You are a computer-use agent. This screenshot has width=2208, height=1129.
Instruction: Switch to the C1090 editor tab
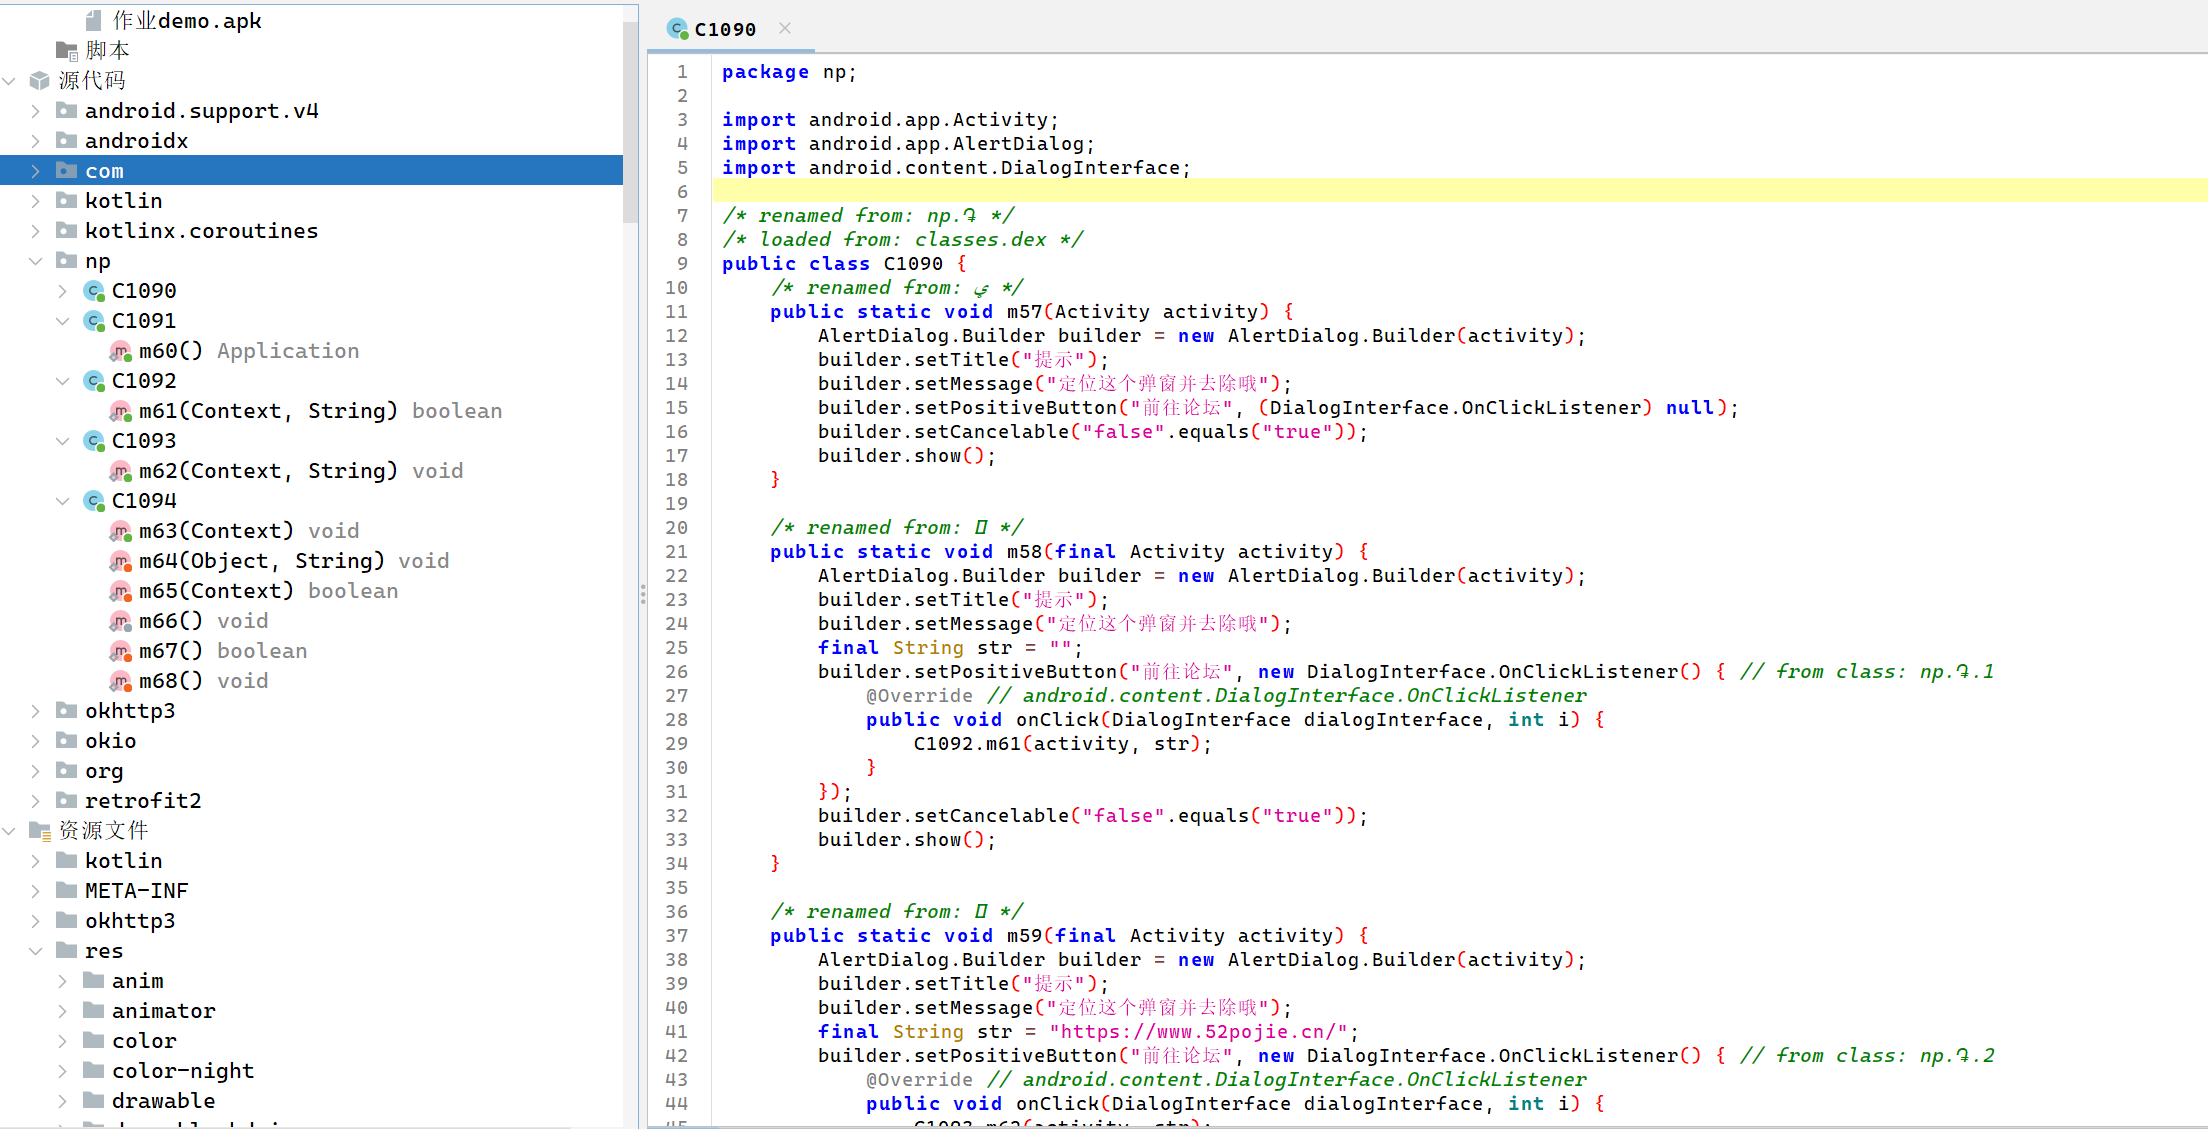click(725, 29)
